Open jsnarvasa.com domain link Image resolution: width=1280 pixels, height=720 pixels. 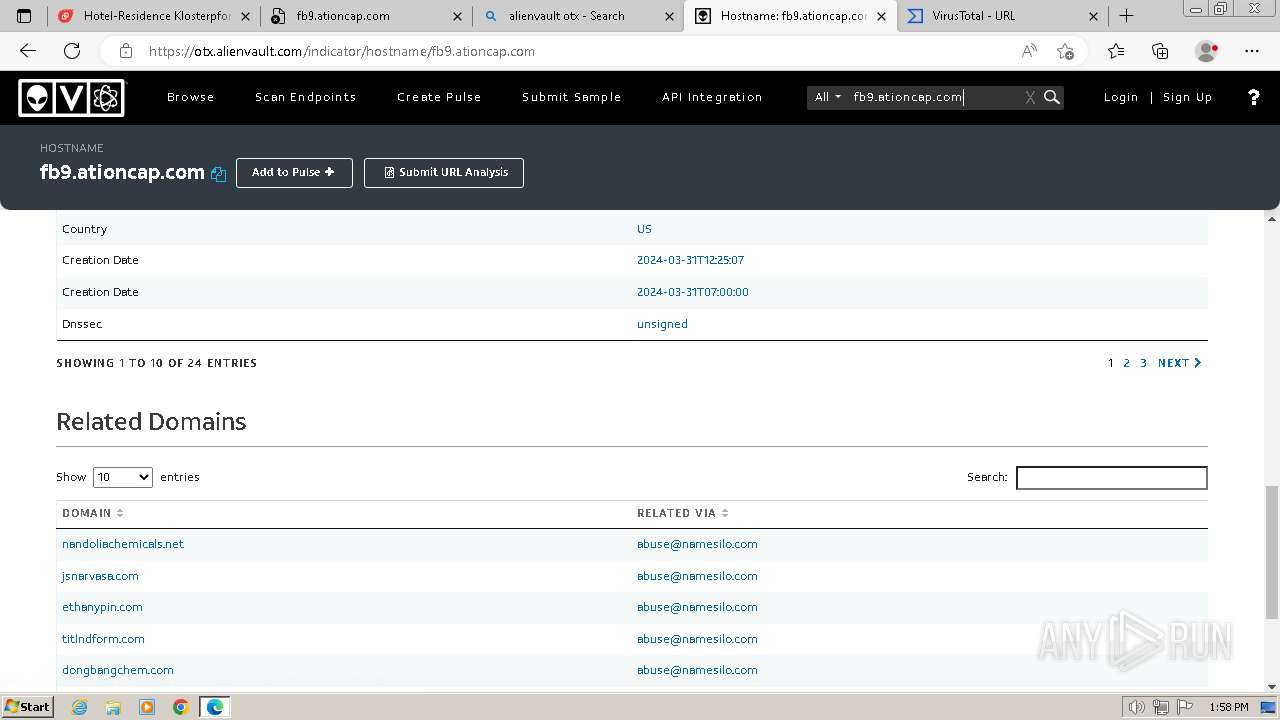point(100,576)
